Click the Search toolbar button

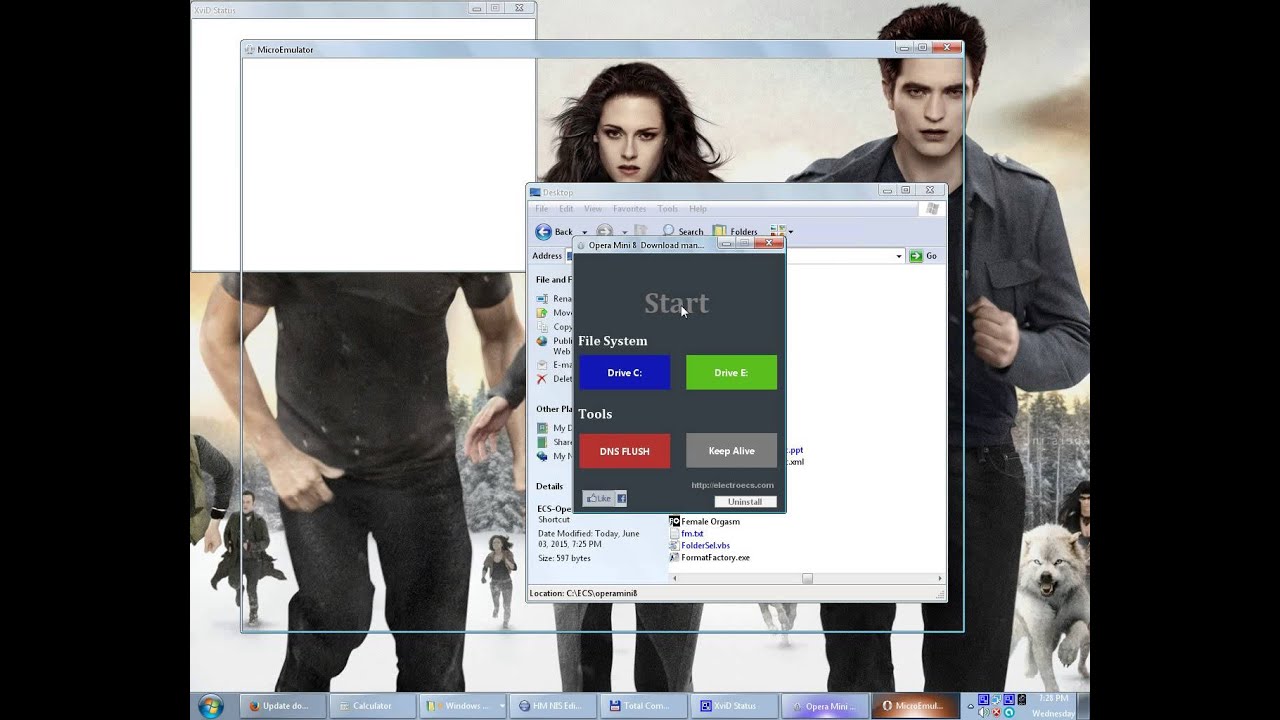tap(683, 231)
